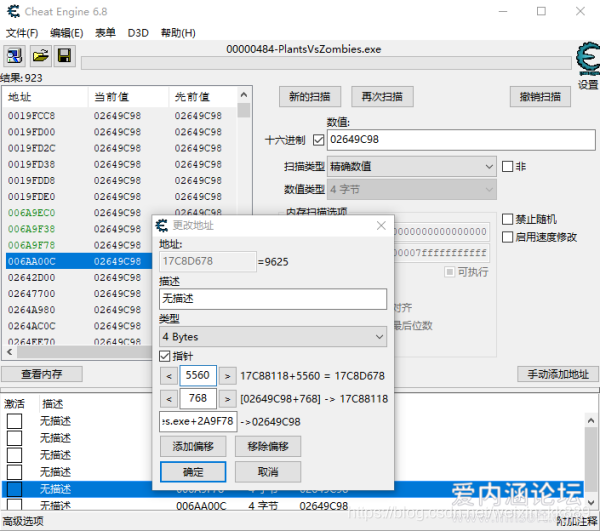Click the 当前值 column header
The width and height of the screenshot is (600, 531).
click(128, 97)
